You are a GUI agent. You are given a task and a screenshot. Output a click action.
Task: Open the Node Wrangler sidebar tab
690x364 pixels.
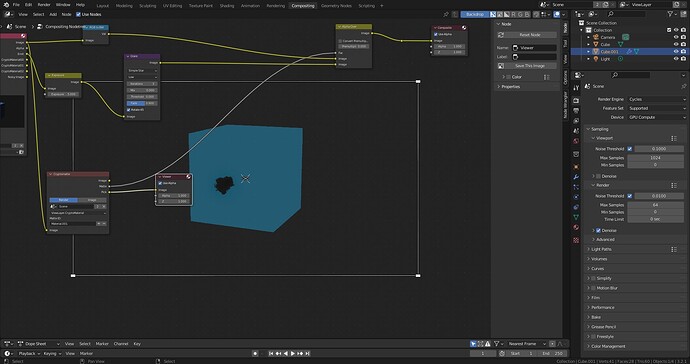[x=565, y=106]
